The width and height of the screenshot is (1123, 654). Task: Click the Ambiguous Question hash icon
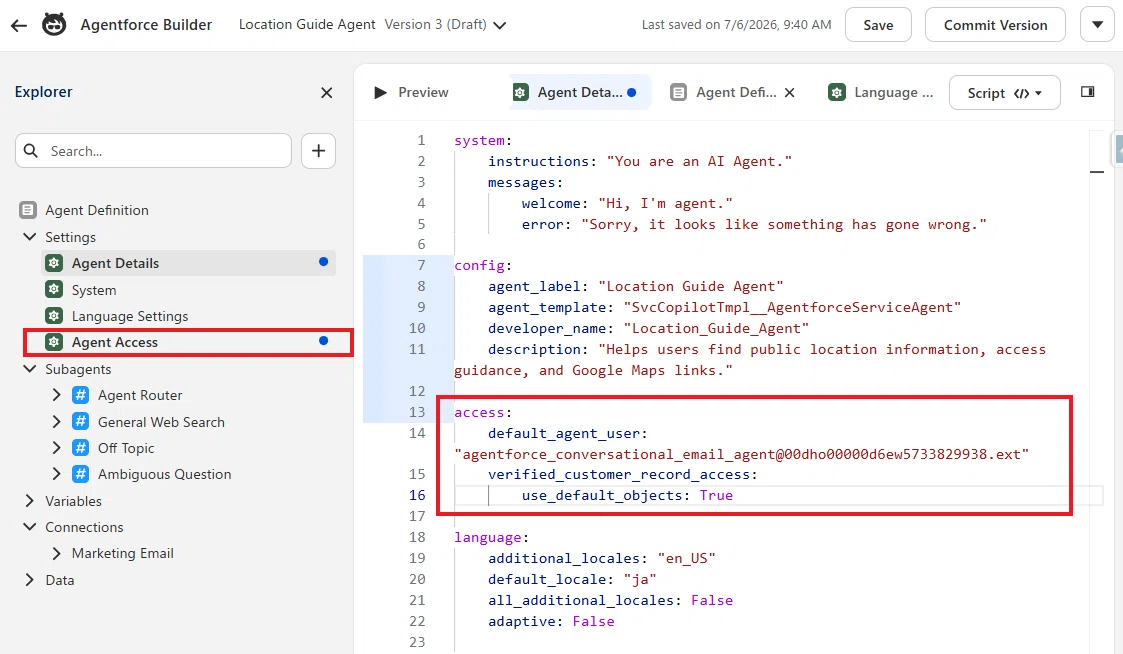(81, 474)
